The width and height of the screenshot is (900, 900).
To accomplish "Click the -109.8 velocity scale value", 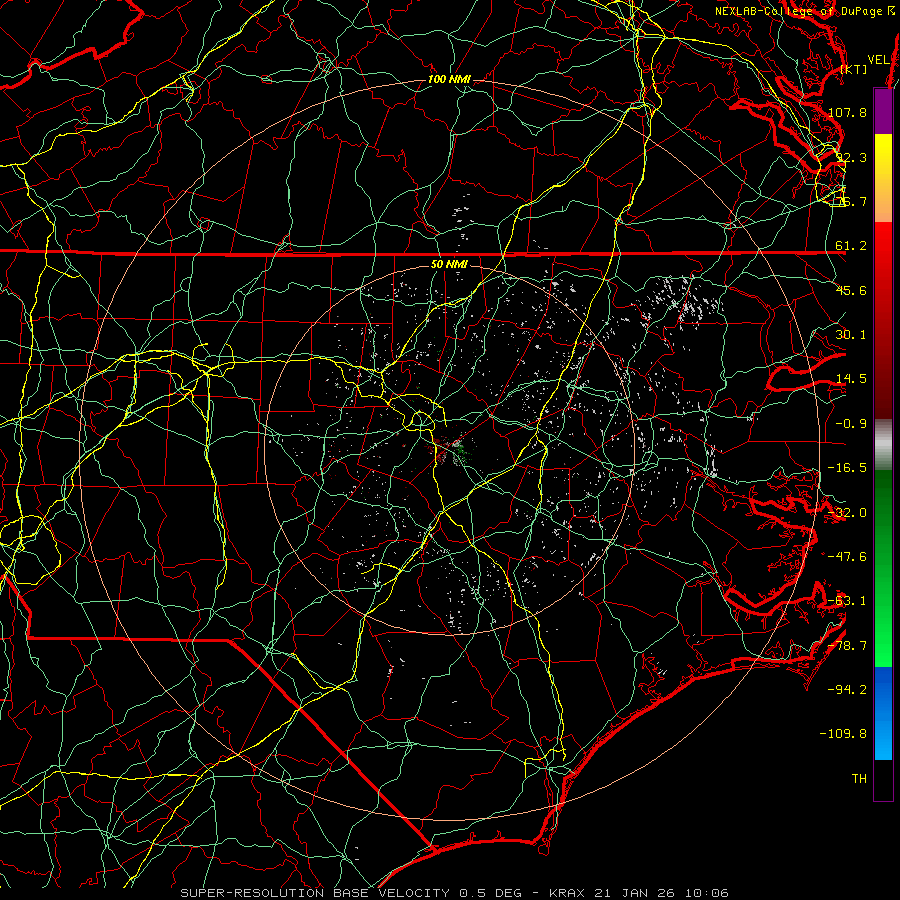I will click(844, 734).
